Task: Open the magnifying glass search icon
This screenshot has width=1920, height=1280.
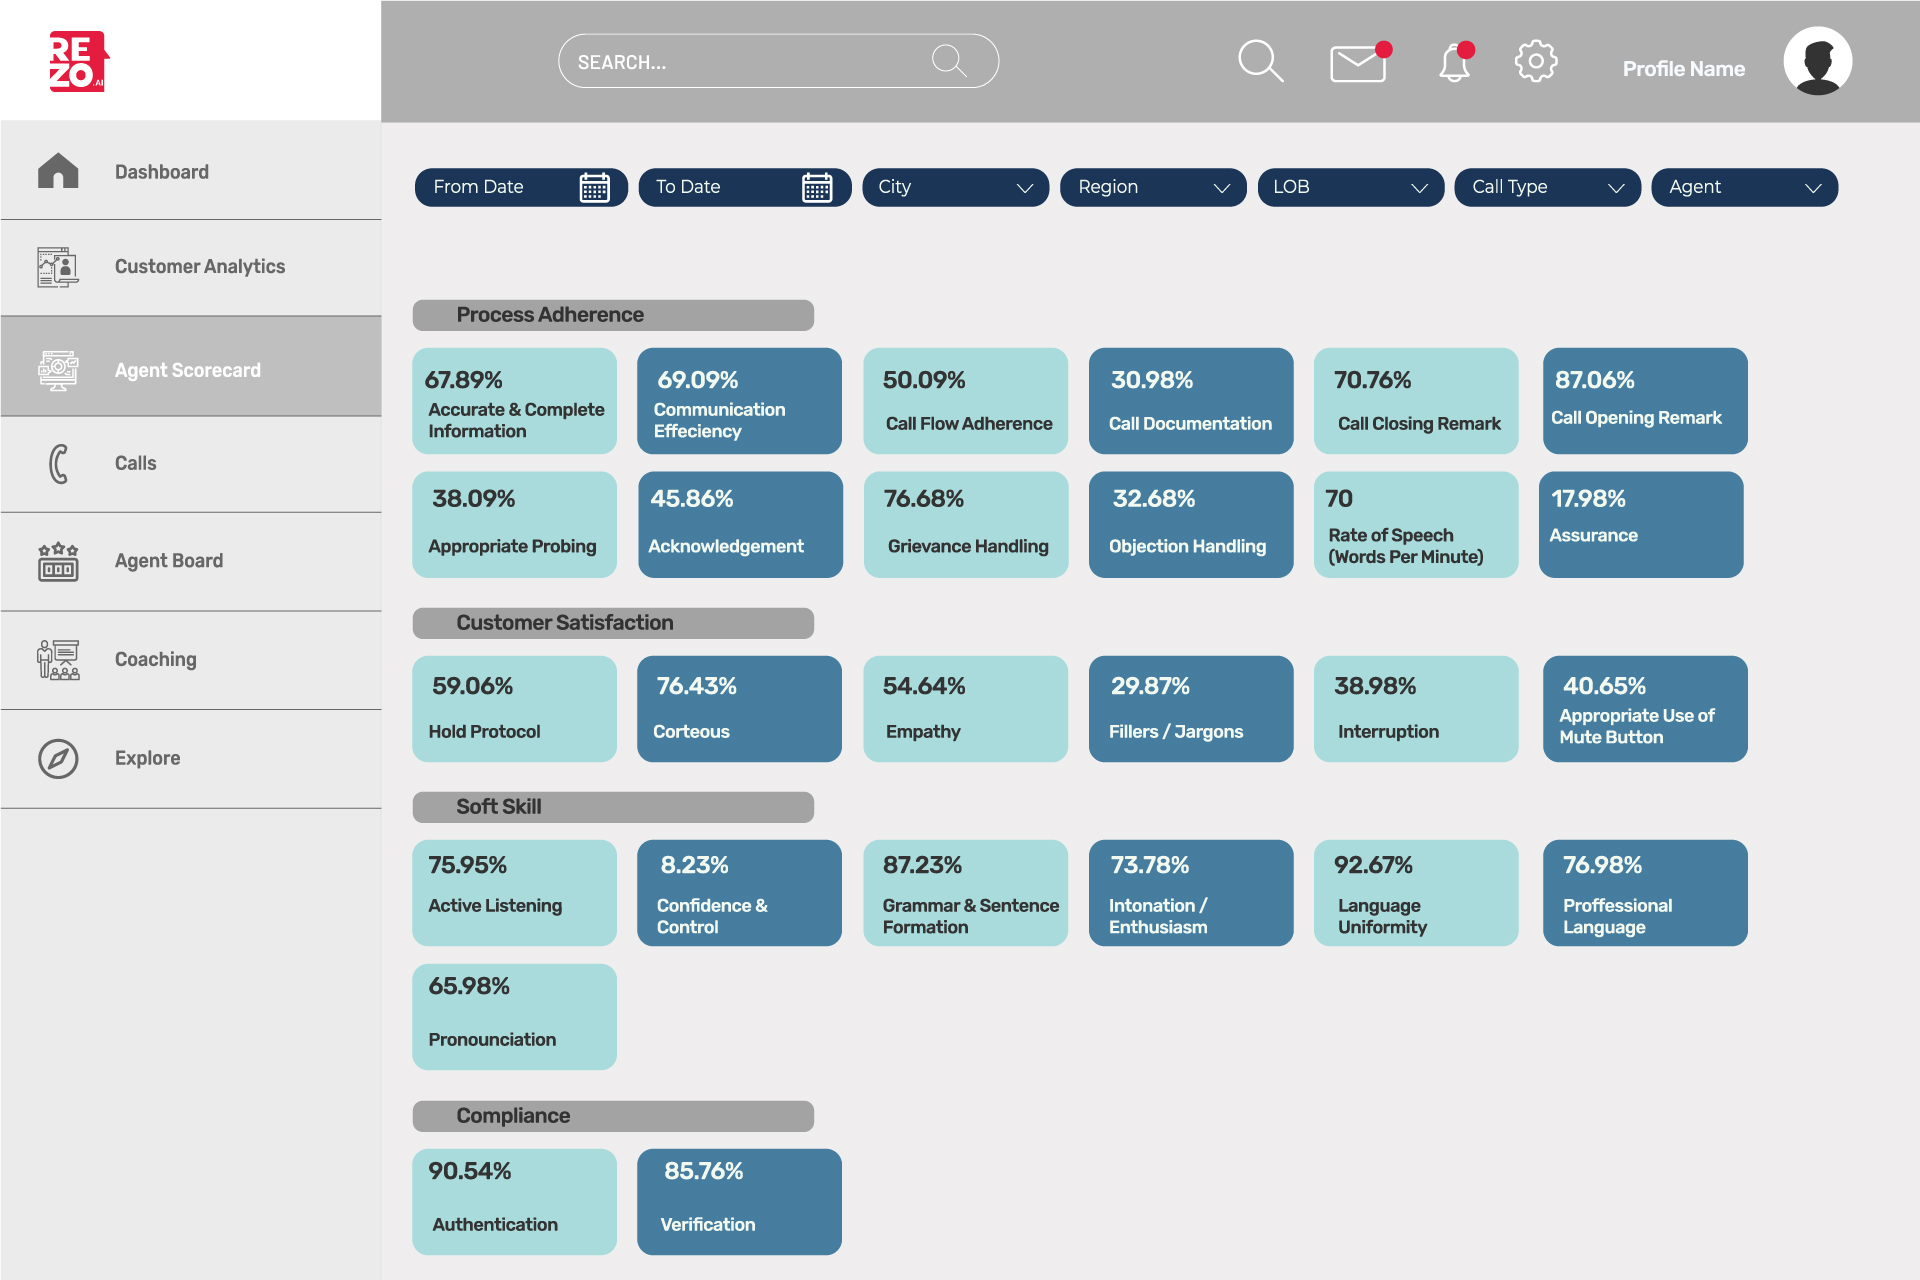Action: pos(1260,61)
